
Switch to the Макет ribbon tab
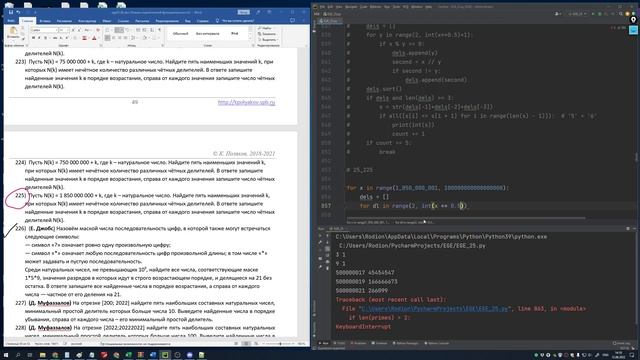(107, 21)
